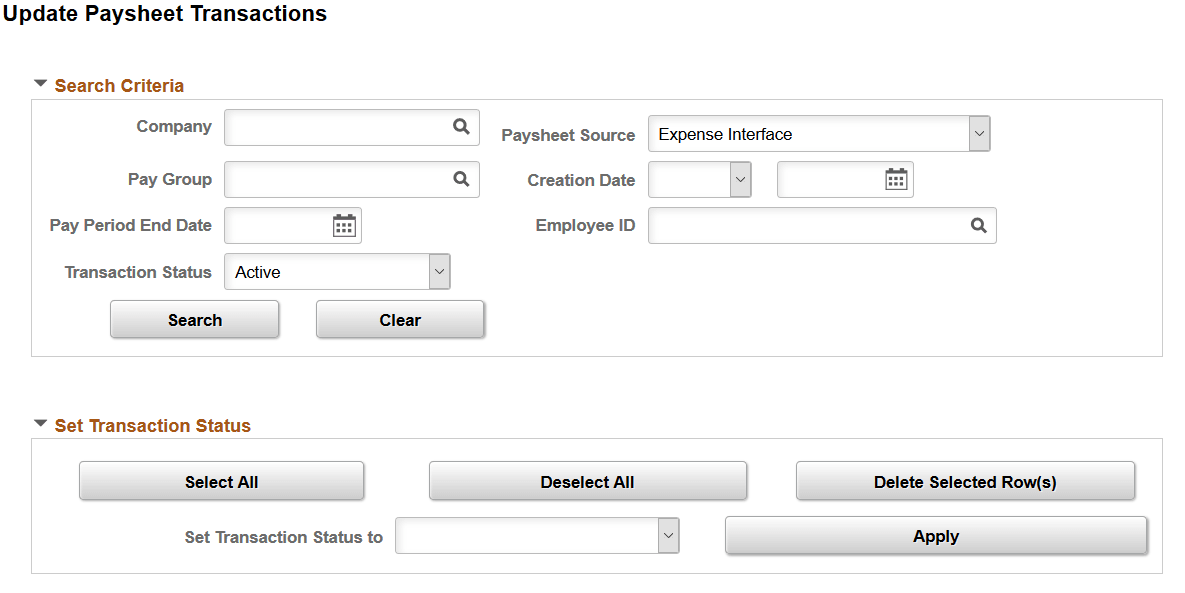This screenshot has height=593, width=1185.
Task: Open the Employee ID lookup magnifier
Action: point(978,225)
